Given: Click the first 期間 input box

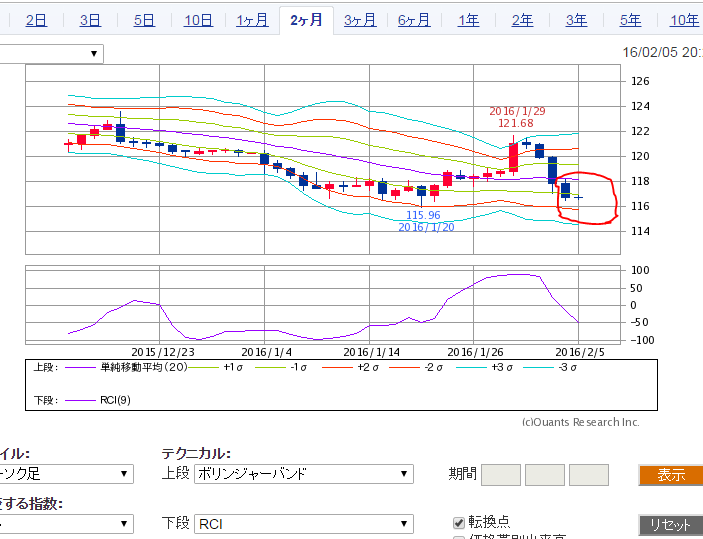Looking at the screenshot, I should pyautogui.click(x=500, y=475).
